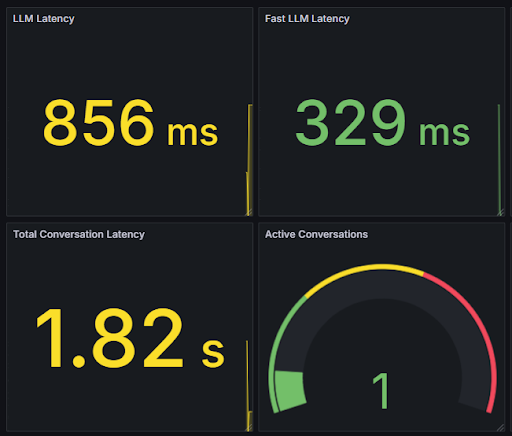Click the Active Conversations panel title

click(x=316, y=235)
